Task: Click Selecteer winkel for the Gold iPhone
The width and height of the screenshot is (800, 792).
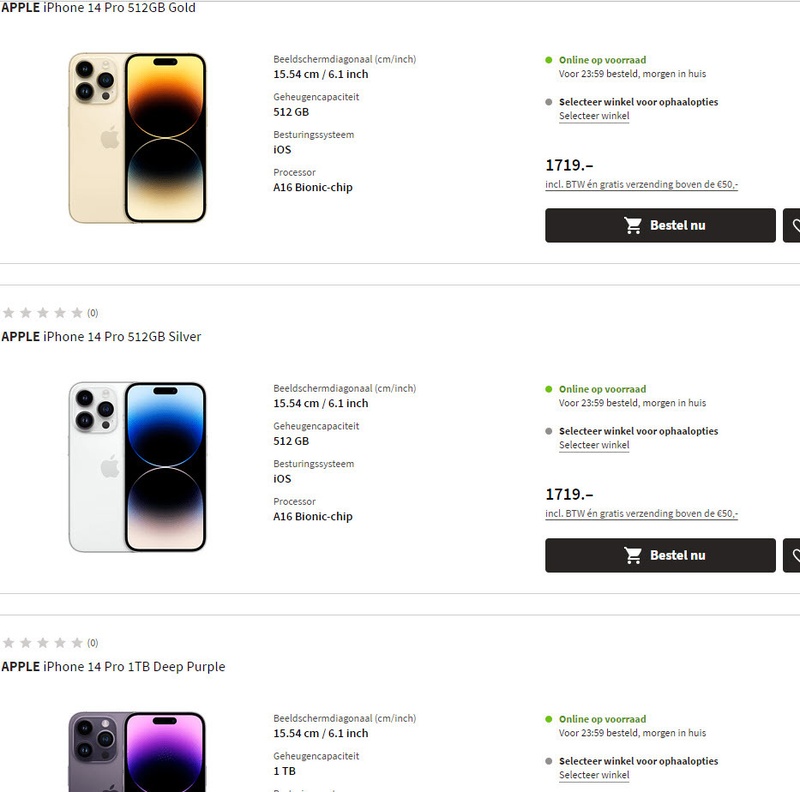Action: tap(594, 116)
